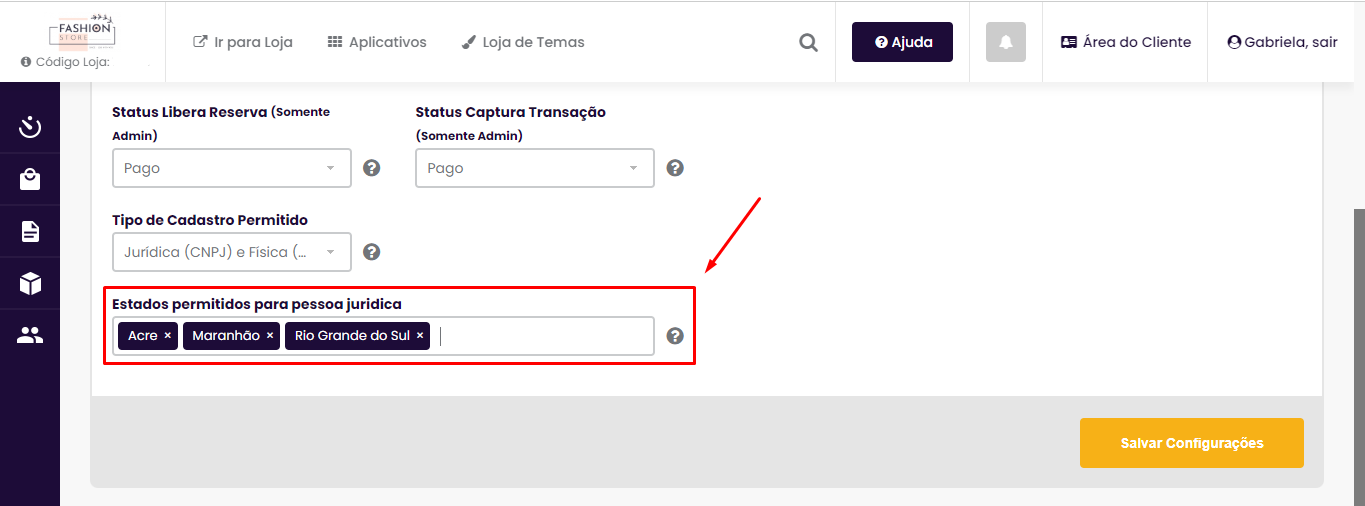1365x506 pixels.
Task: Open the Aplicativos menu
Action: [377, 42]
